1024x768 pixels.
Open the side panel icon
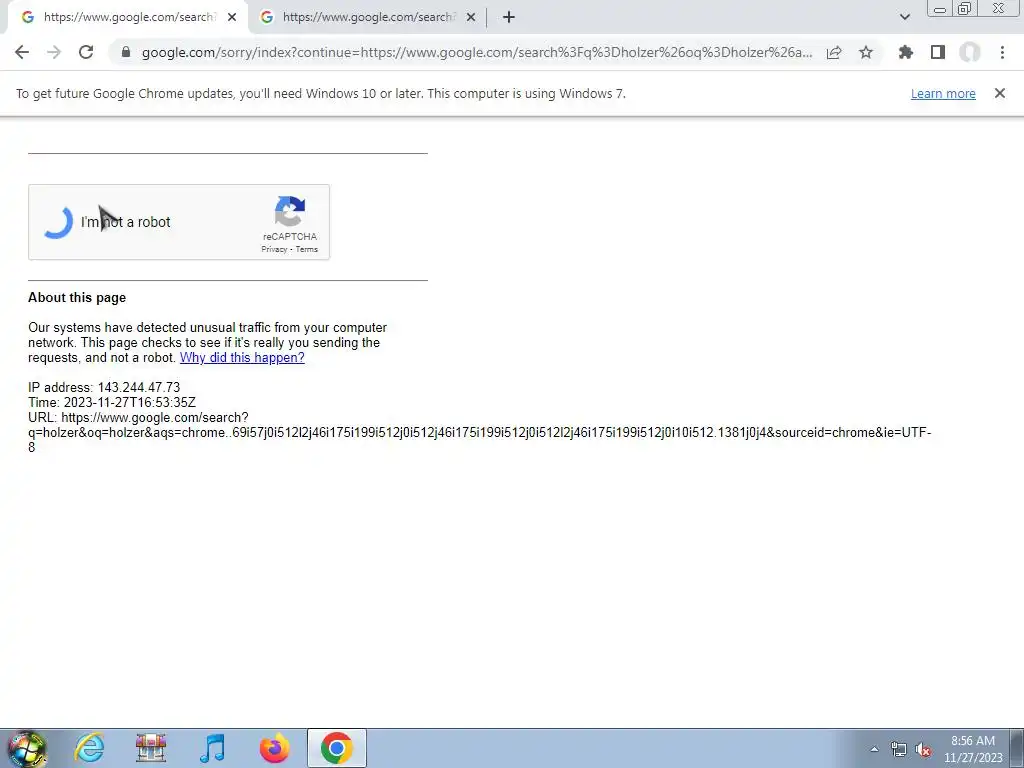938,52
